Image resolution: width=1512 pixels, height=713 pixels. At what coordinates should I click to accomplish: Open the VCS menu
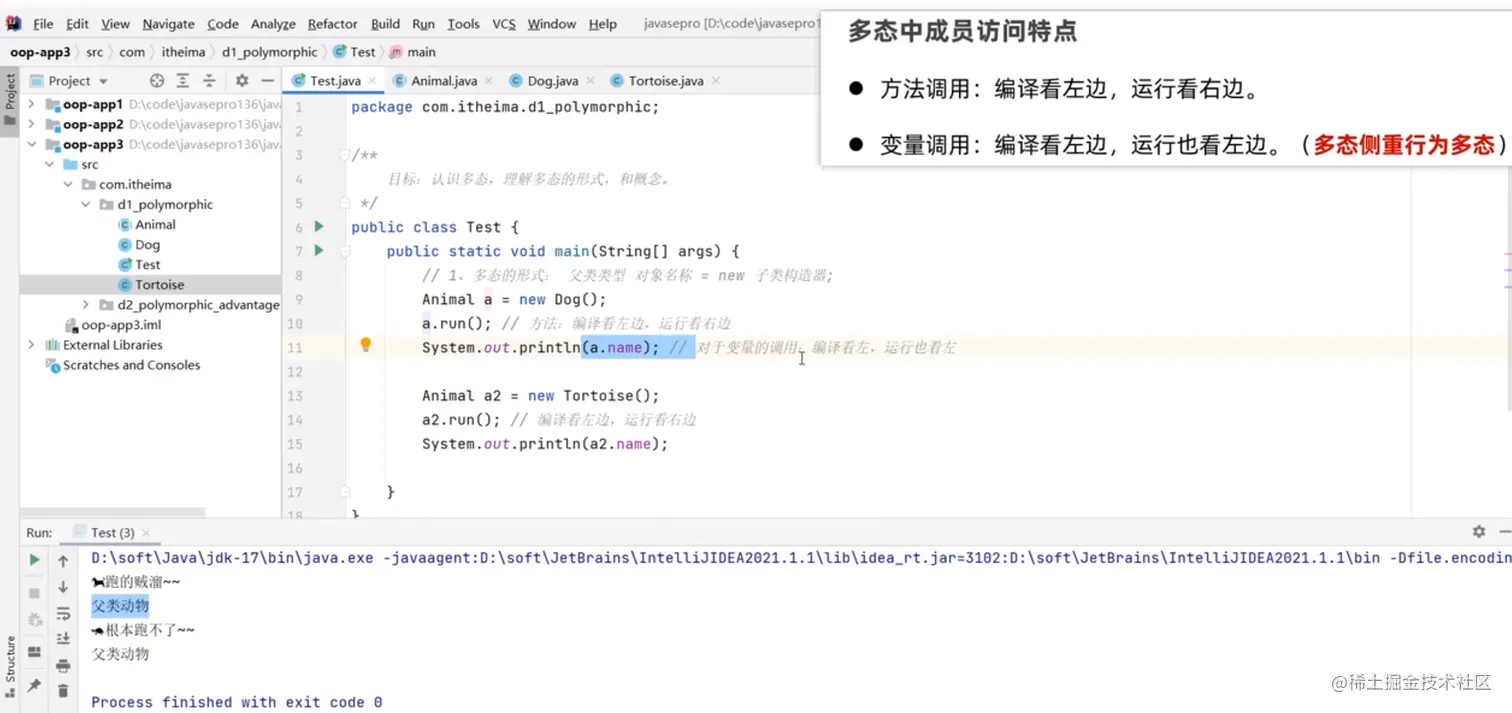click(504, 24)
